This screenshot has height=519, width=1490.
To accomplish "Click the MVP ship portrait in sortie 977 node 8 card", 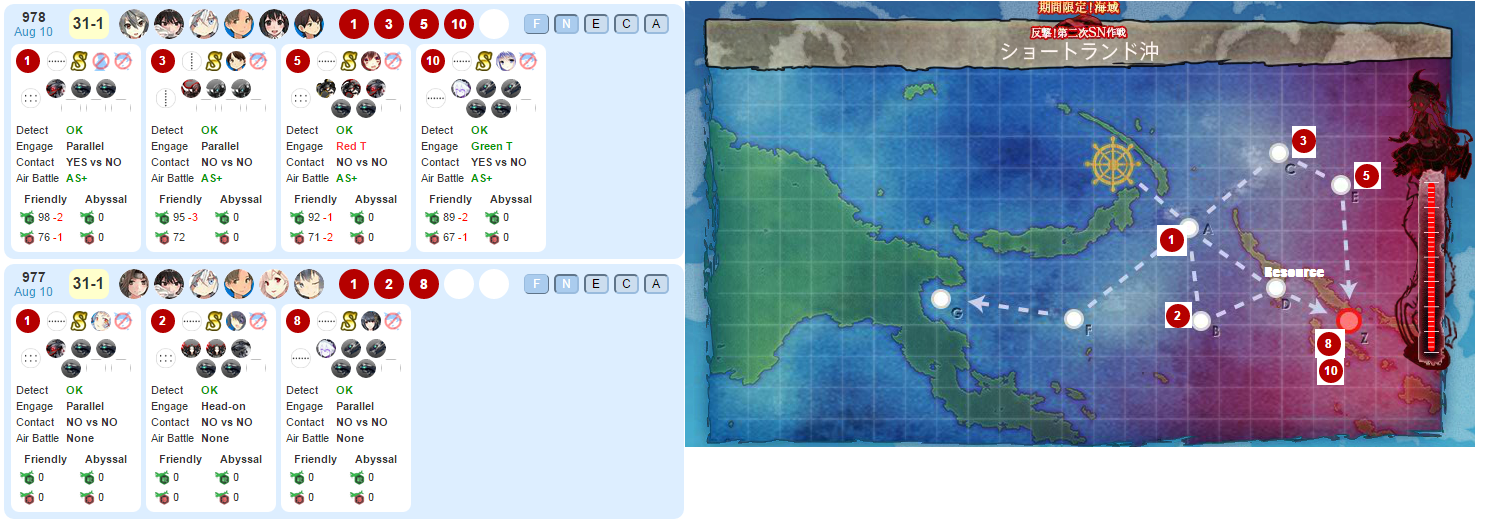I will click(x=371, y=322).
